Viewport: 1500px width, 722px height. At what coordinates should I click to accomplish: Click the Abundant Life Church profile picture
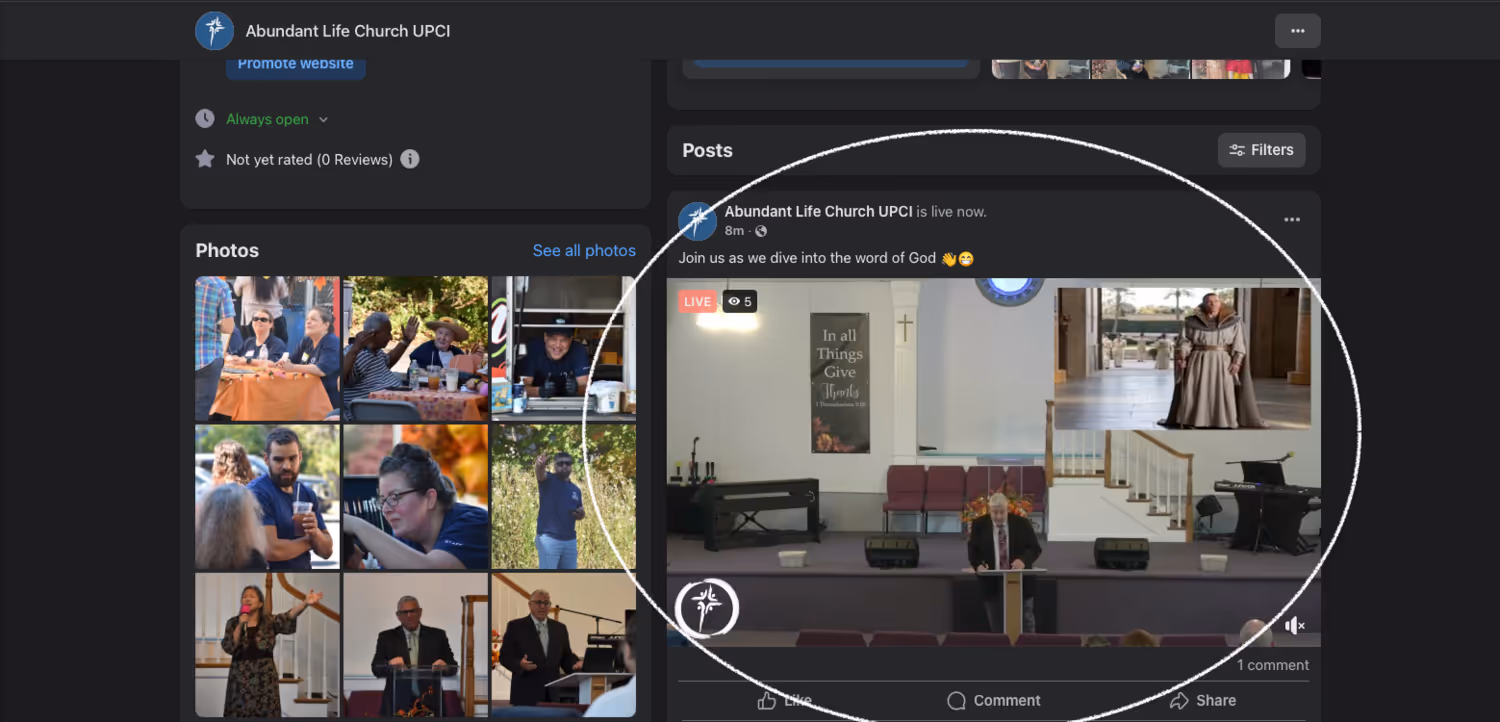214,30
